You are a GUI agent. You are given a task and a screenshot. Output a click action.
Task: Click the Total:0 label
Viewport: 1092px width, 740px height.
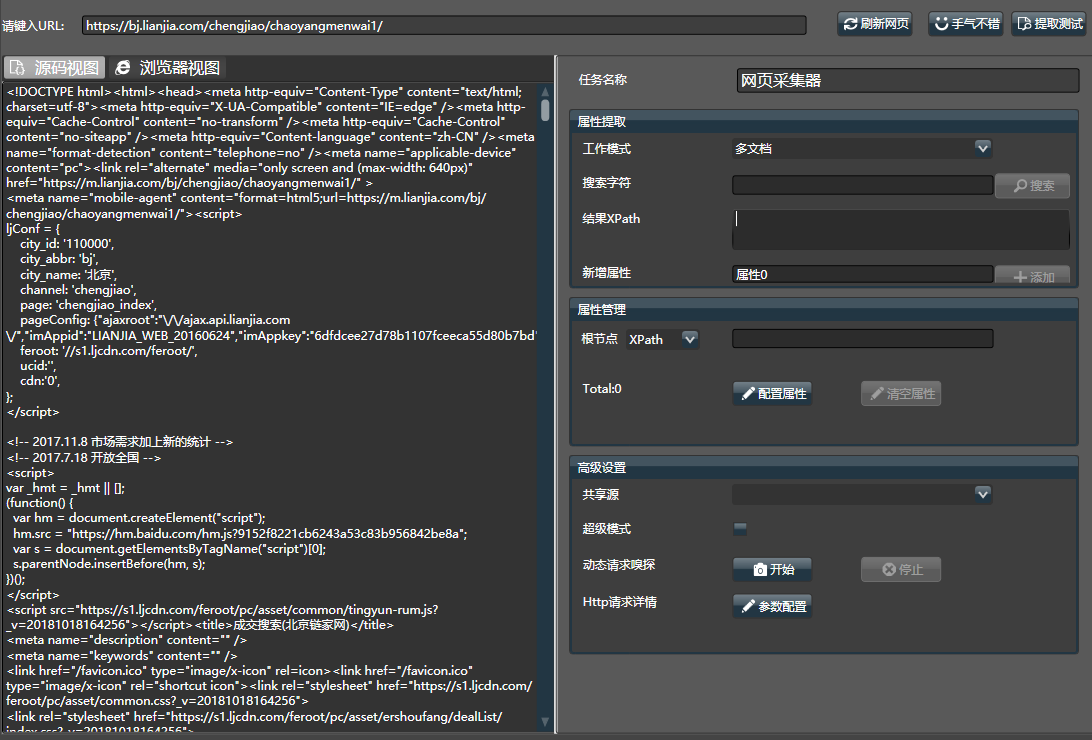click(602, 388)
